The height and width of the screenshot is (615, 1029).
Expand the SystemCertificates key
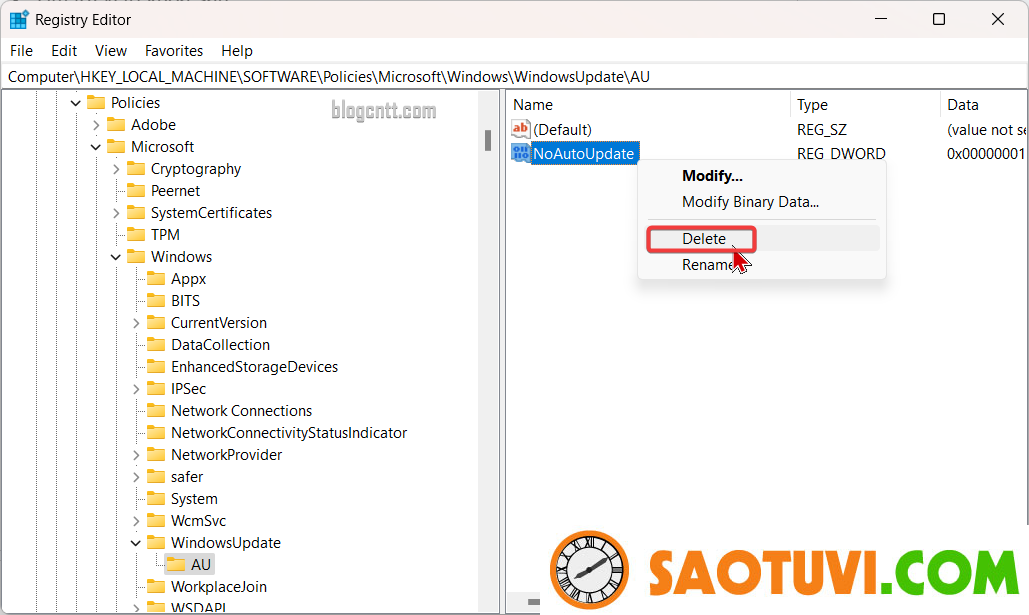116,213
